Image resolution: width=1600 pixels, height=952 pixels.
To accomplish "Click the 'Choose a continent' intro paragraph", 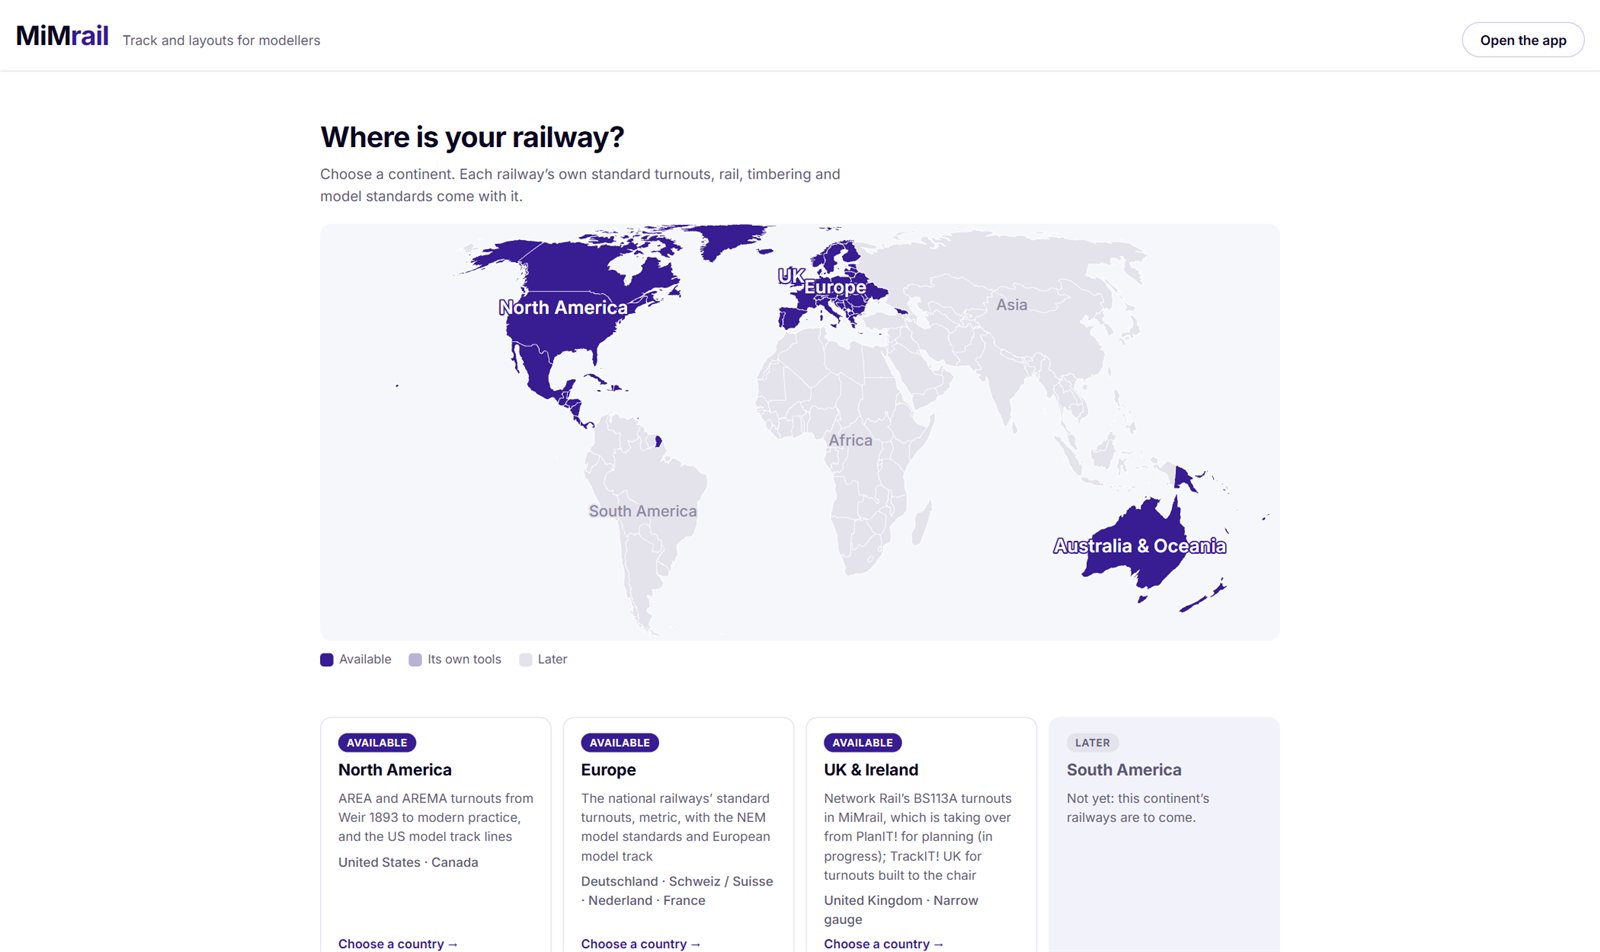I will (x=580, y=185).
